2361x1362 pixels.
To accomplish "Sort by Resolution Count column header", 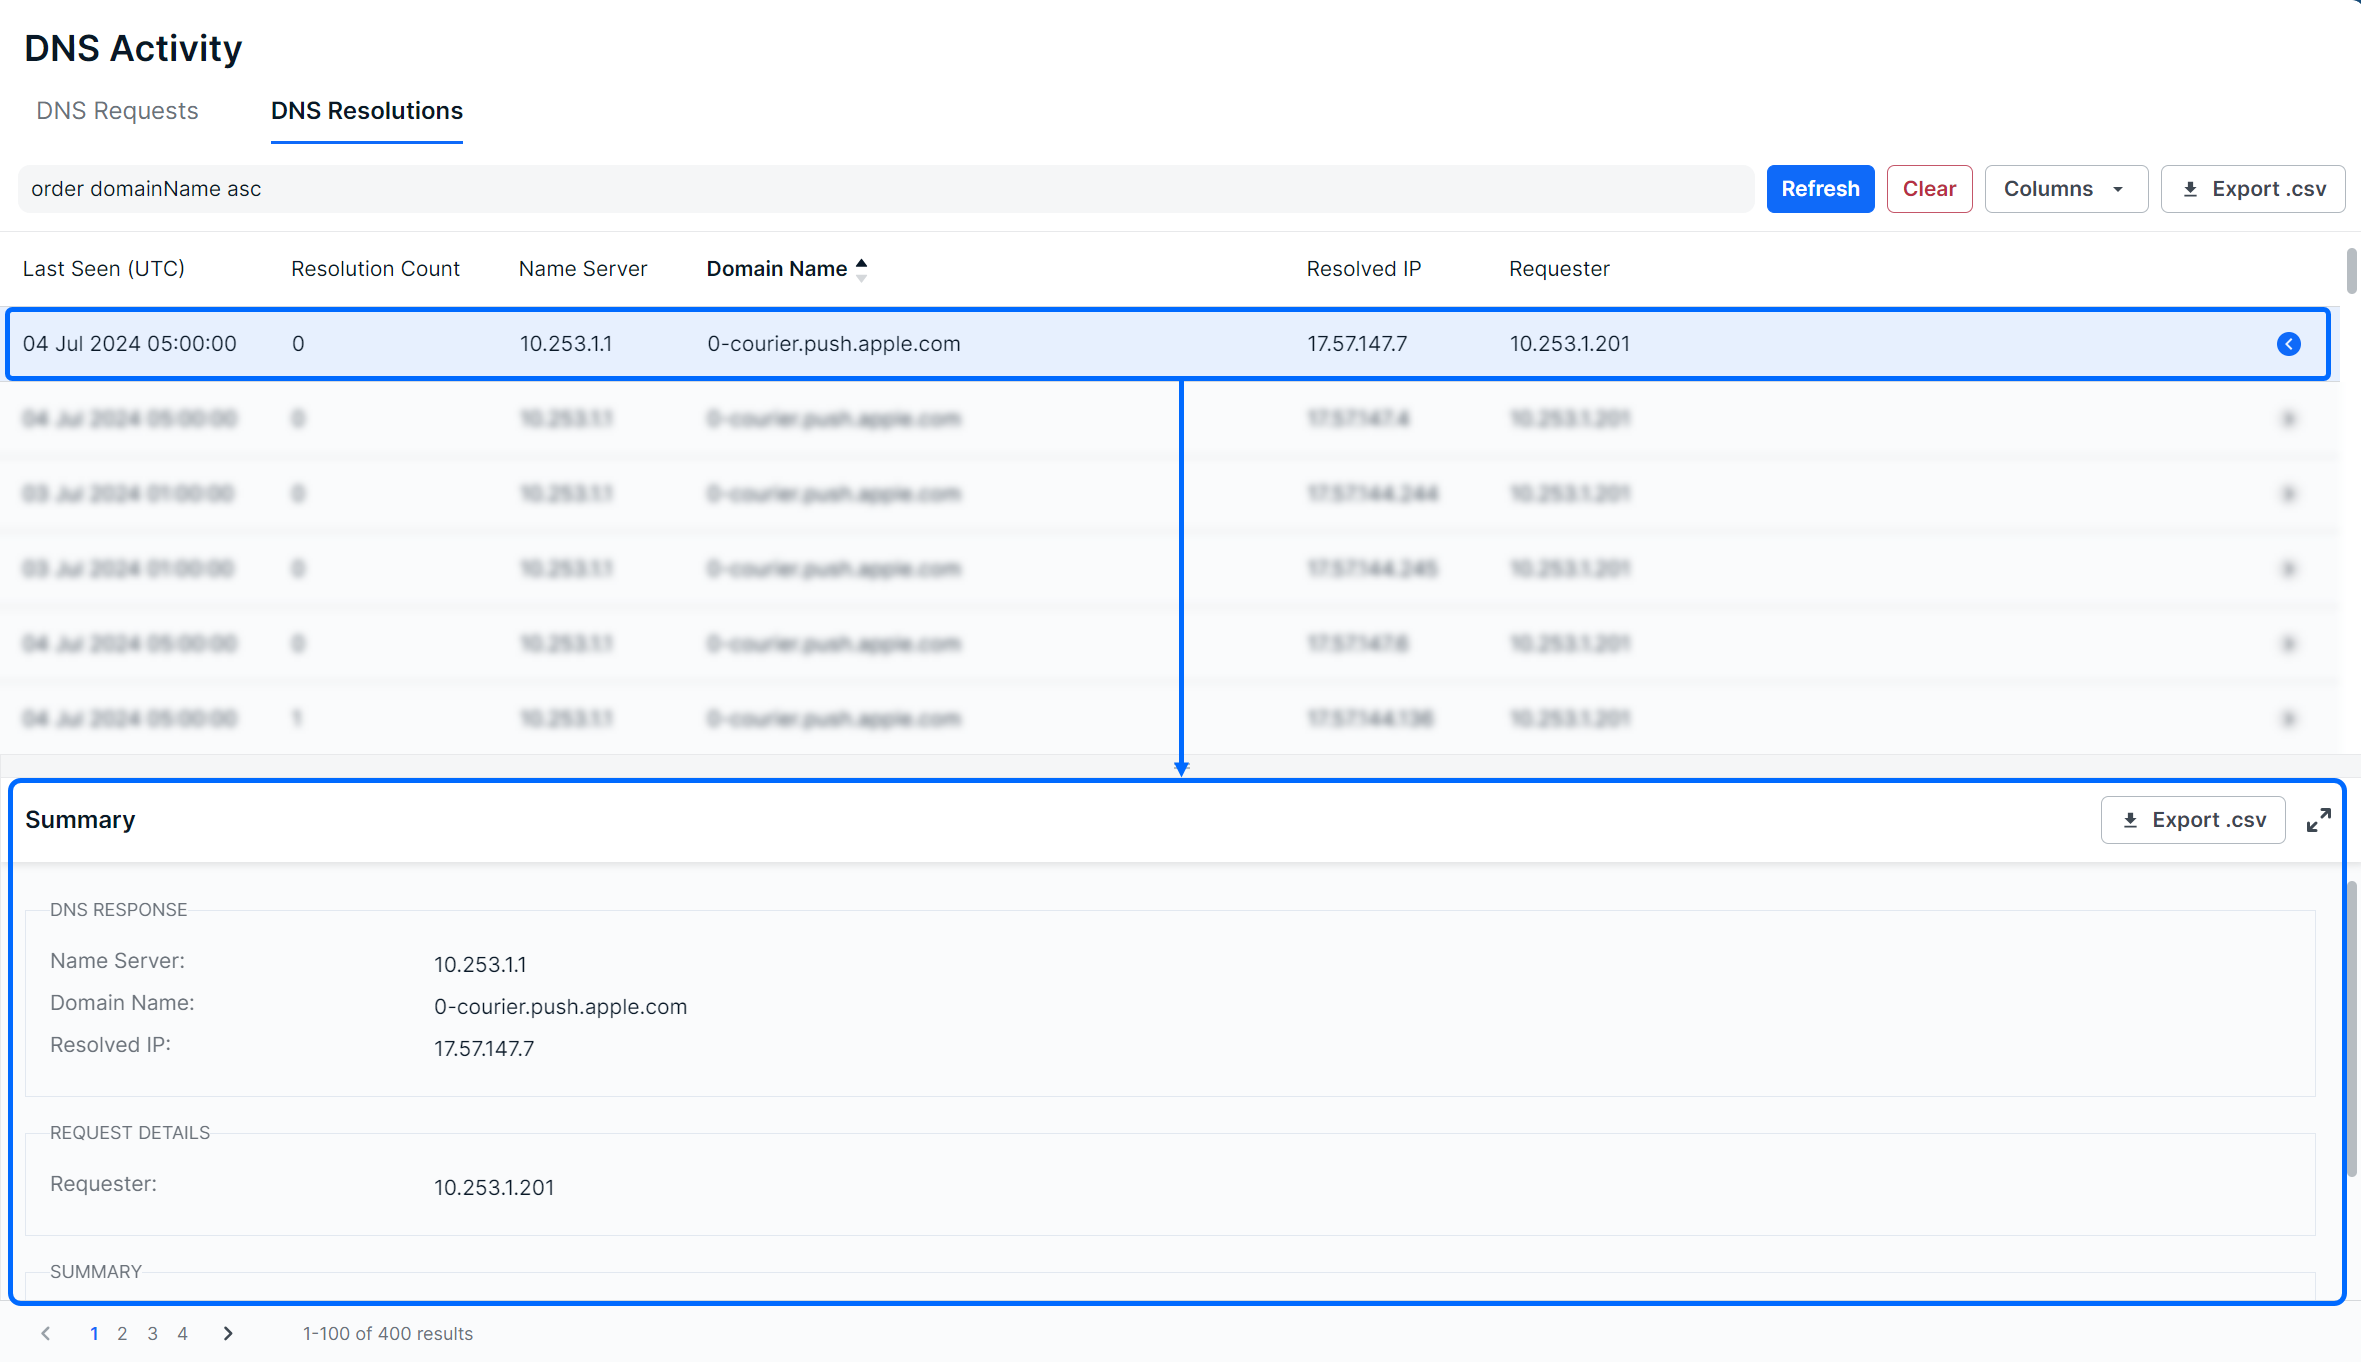I will 375,269.
